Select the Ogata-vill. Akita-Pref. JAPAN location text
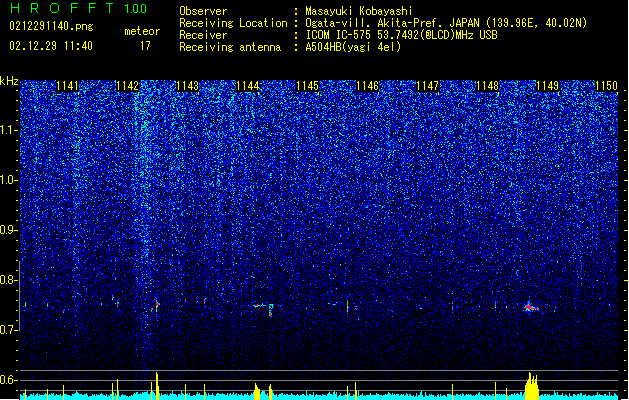Viewport: 629px width, 400px height. (446, 23)
